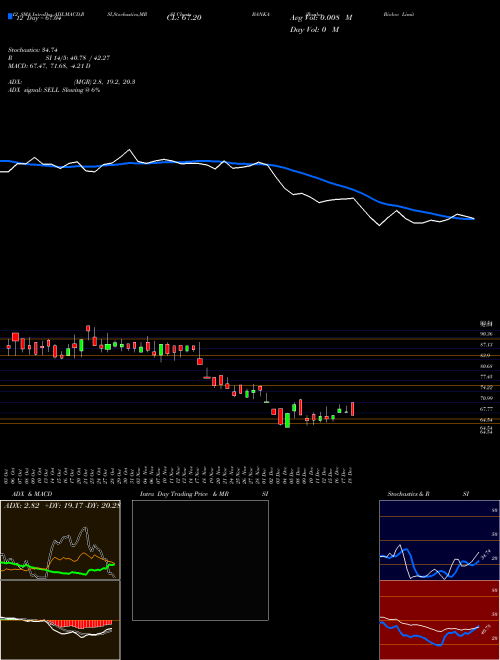Viewport: 500px width, 660px height.
Task: Click the 'Day Vol: 0 M' label
Action: [x=314, y=29]
